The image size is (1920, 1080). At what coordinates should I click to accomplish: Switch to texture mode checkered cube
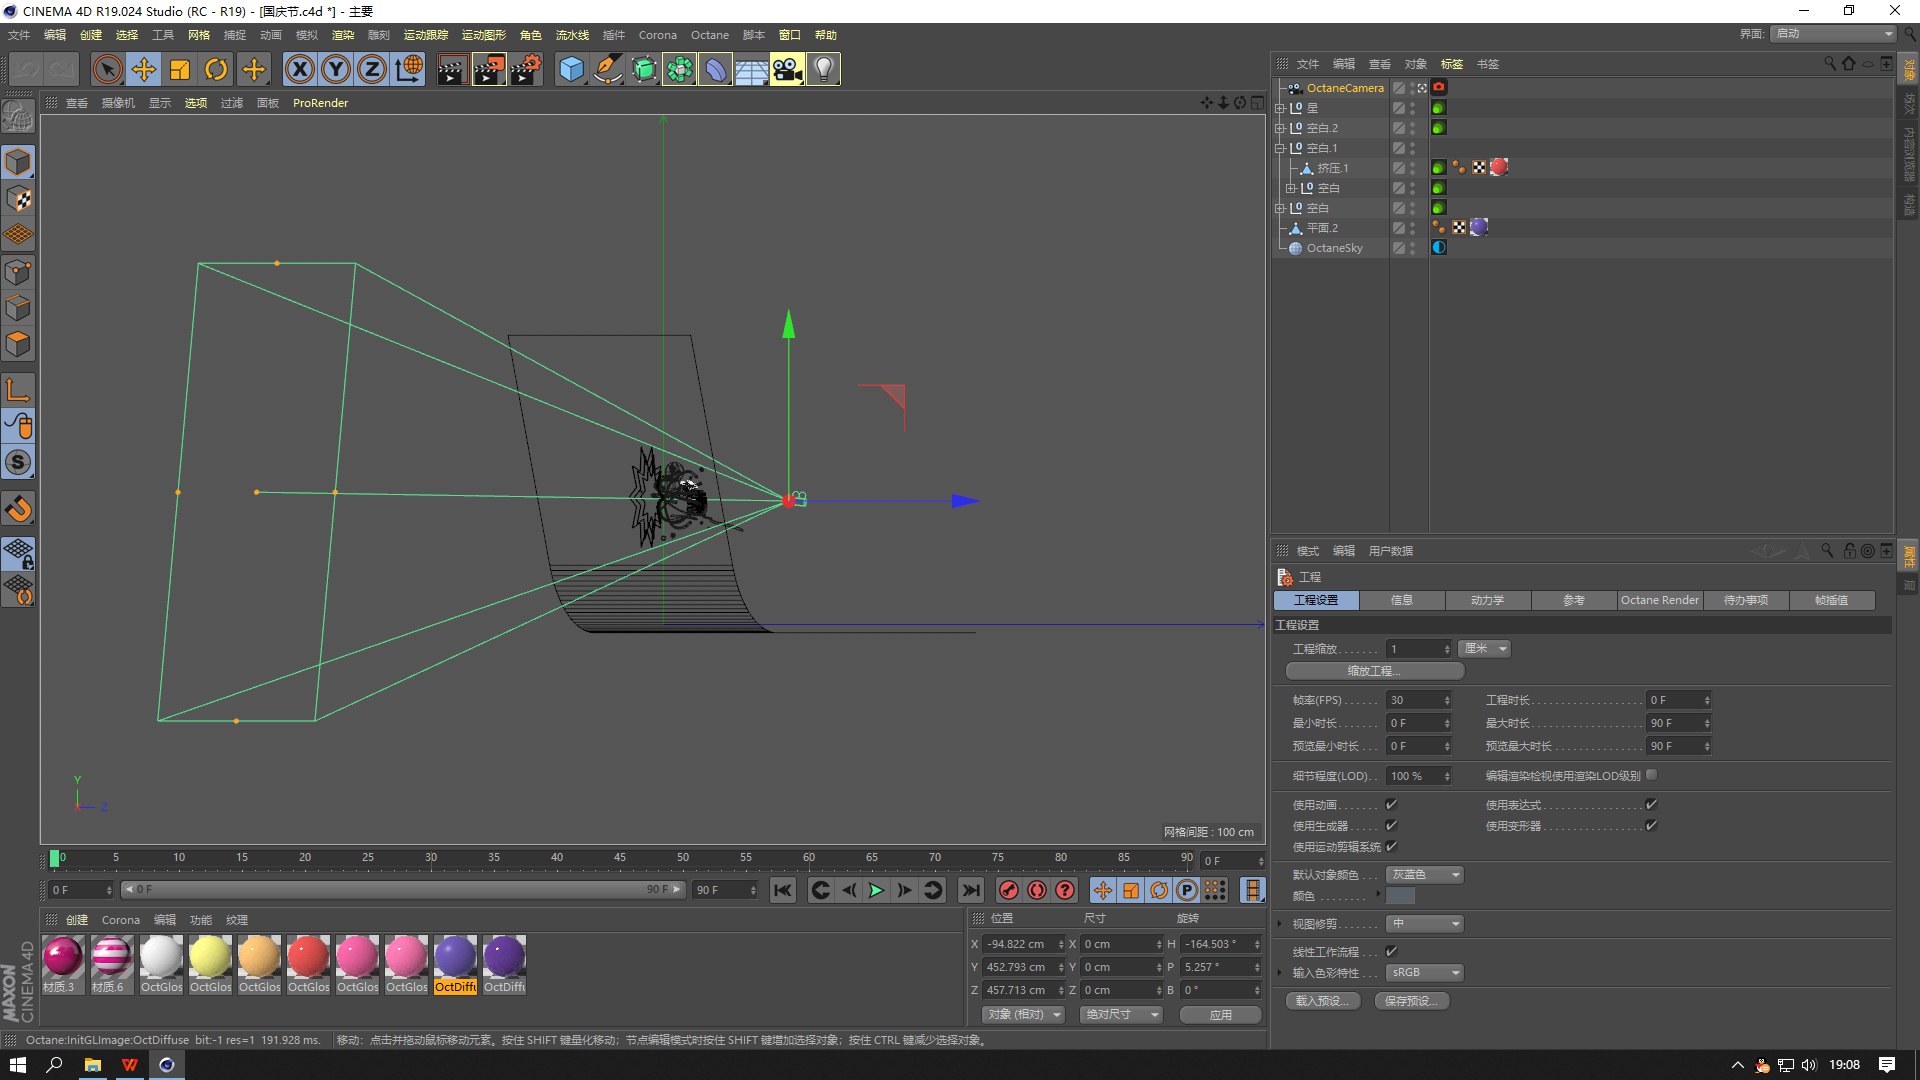click(18, 198)
